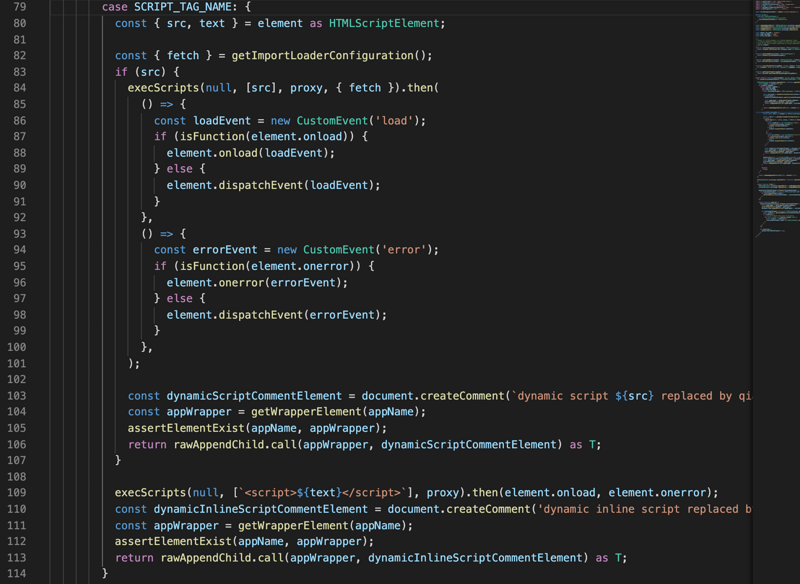Click 'if (src) {' on line 83
Image resolution: width=800 pixels, height=584 pixels.
tap(147, 72)
